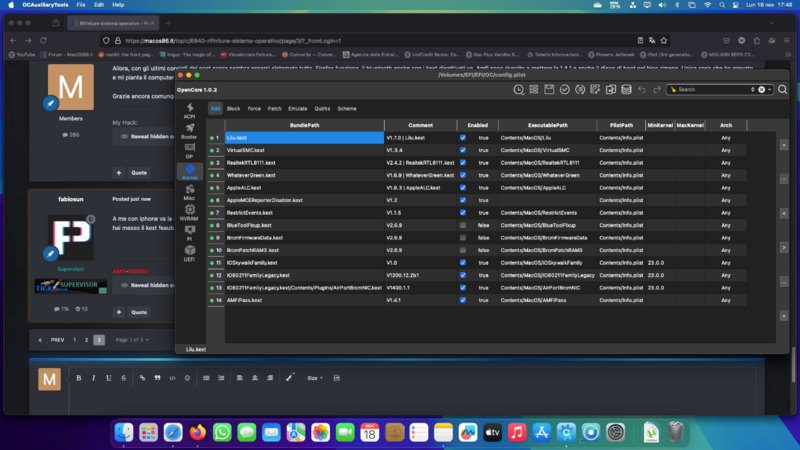Image resolution: width=800 pixels, height=450 pixels.
Task: Switch to the Quirks tab
Action: (x=322, y=109)
